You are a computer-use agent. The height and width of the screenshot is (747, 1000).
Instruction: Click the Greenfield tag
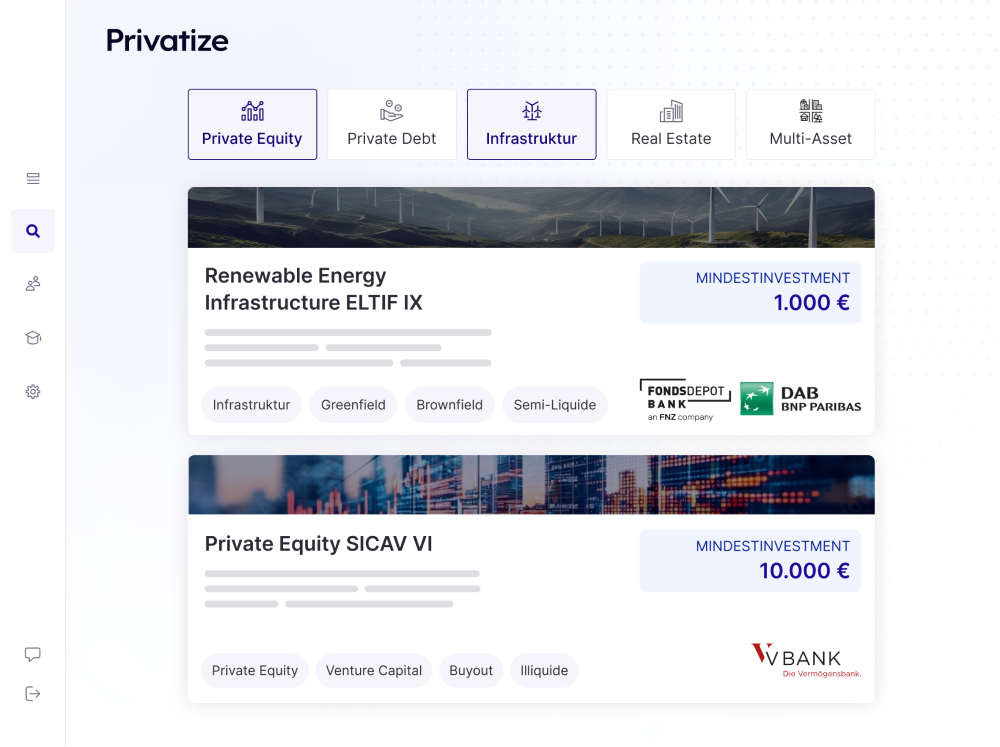click(x=353, y=405)
